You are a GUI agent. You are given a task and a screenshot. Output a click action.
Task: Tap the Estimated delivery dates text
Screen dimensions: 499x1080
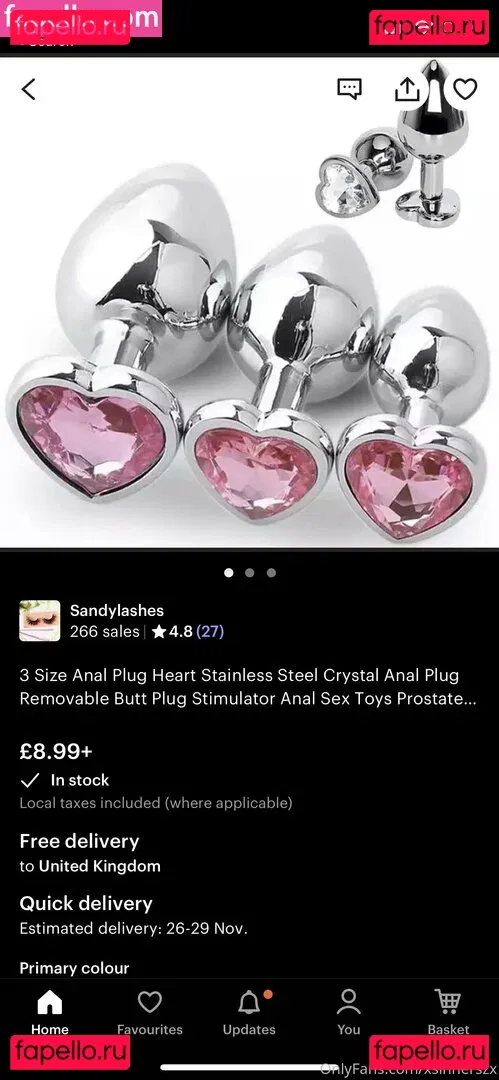coord(133,928)
